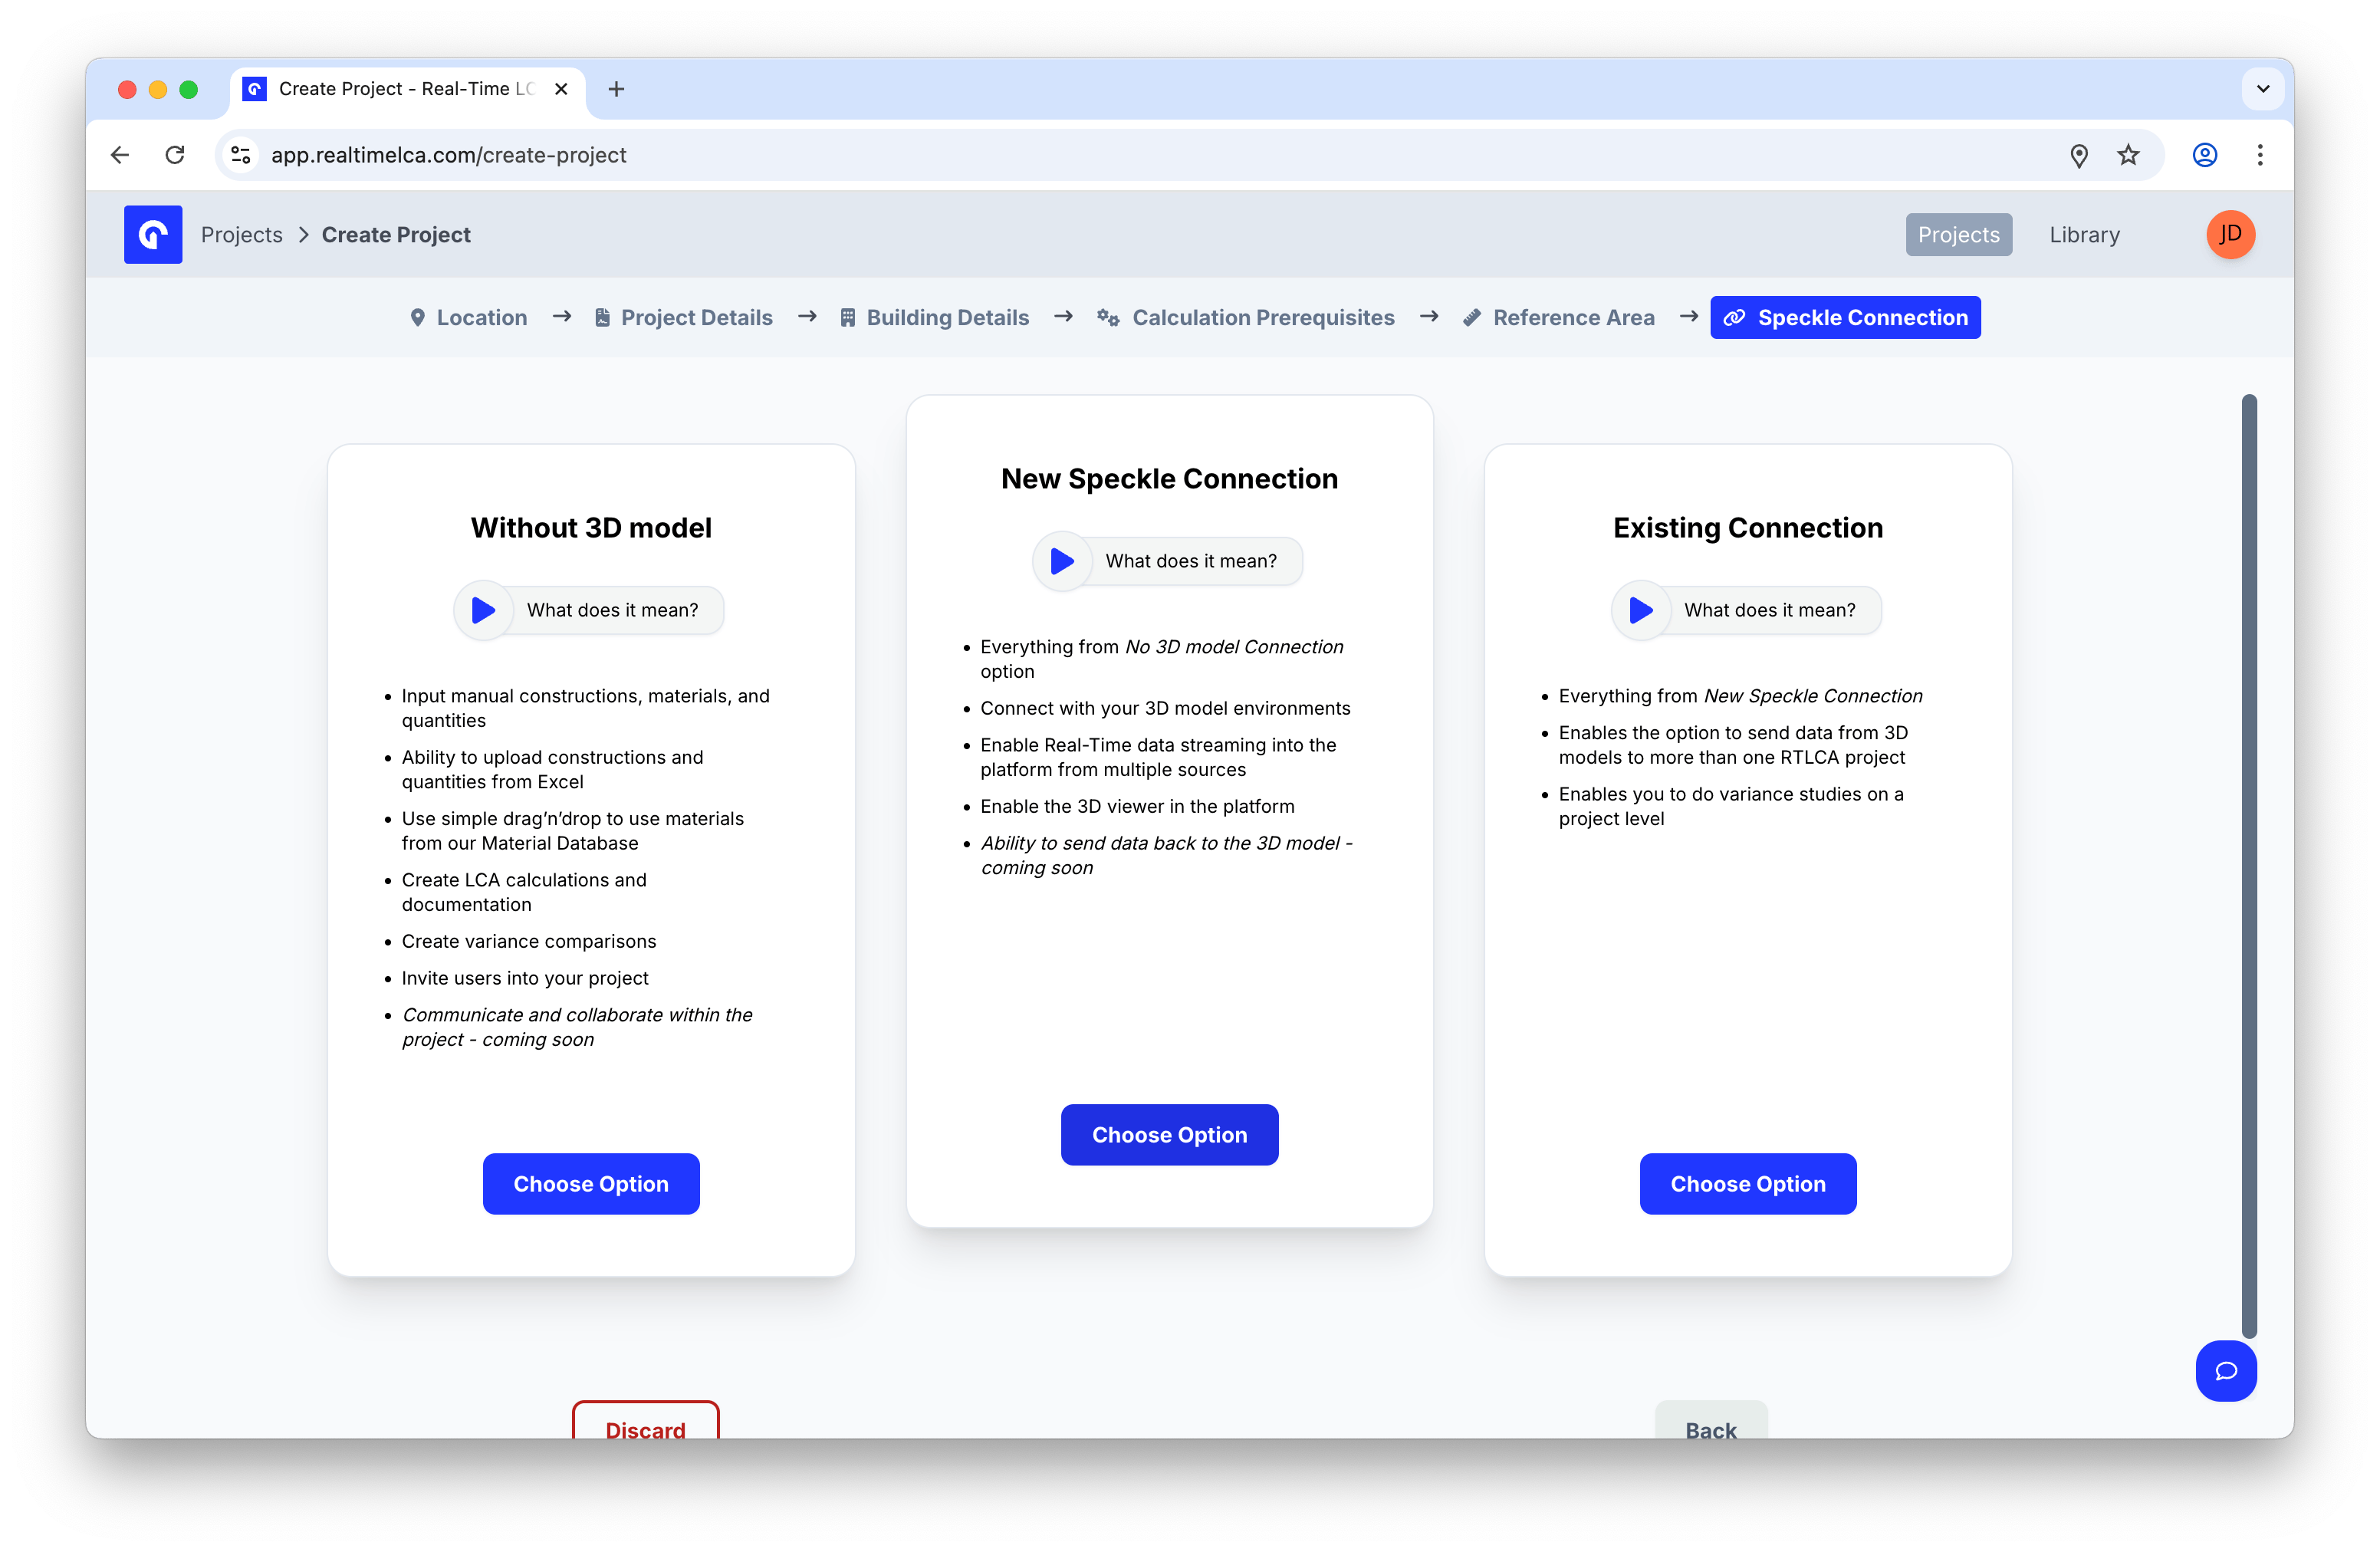Image resolution: width=2380 pixels, height=1552 pixels.
Task: Click the Real-Time LCA logo icon
Action: click(153, 234)
